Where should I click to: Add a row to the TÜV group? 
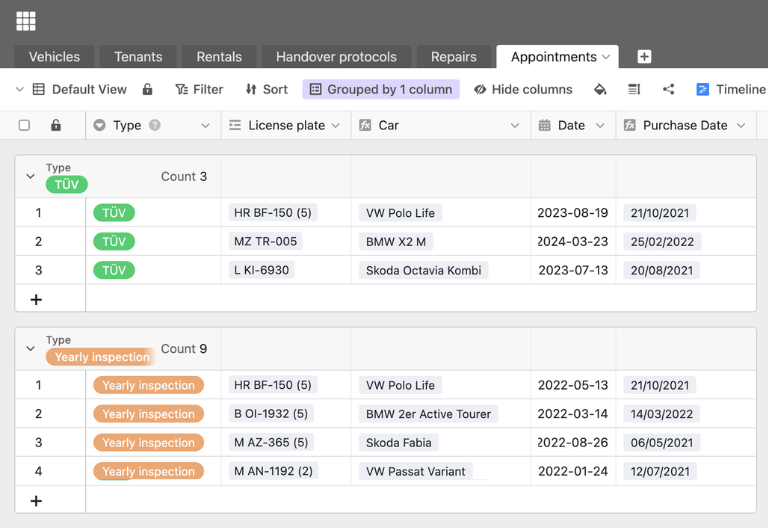pos(37,299)
